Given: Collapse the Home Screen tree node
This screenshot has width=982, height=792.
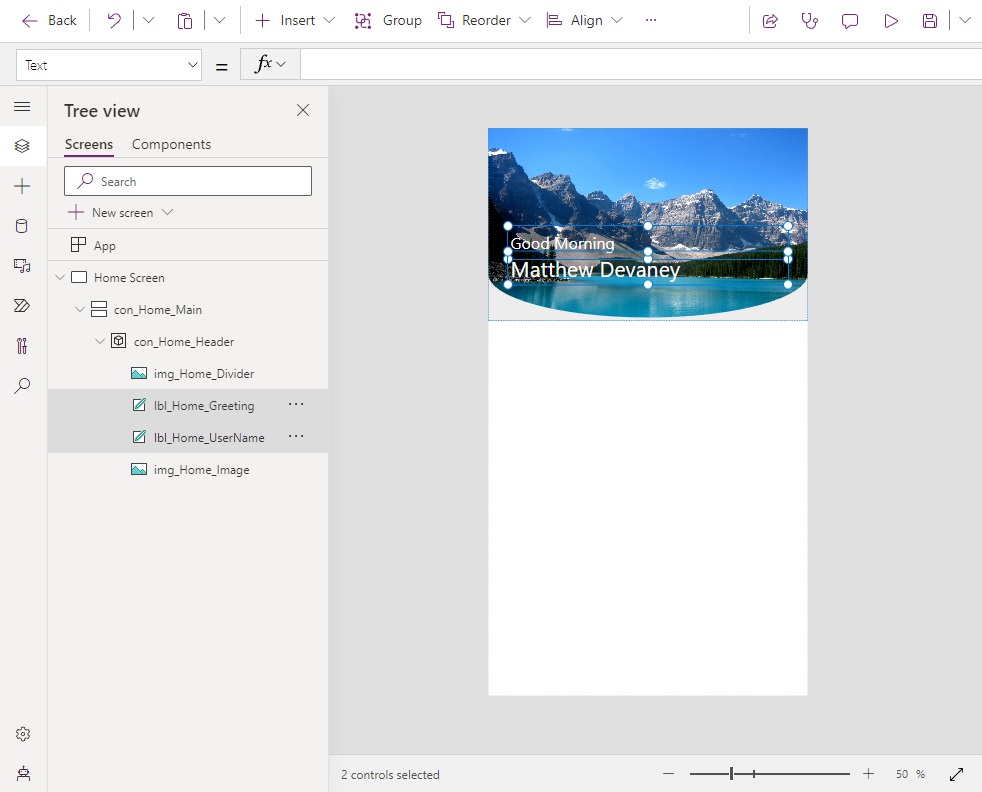Looking at the screenshot, I should 59,277.
